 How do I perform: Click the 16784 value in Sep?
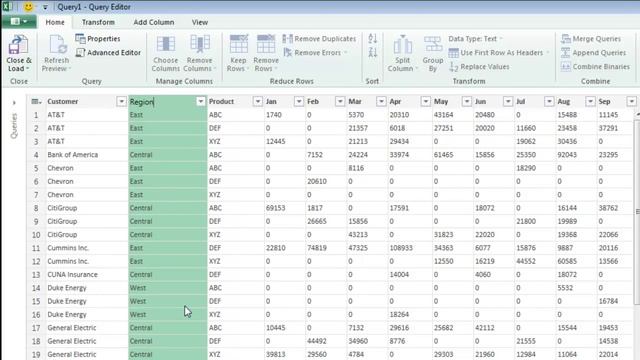608,301
